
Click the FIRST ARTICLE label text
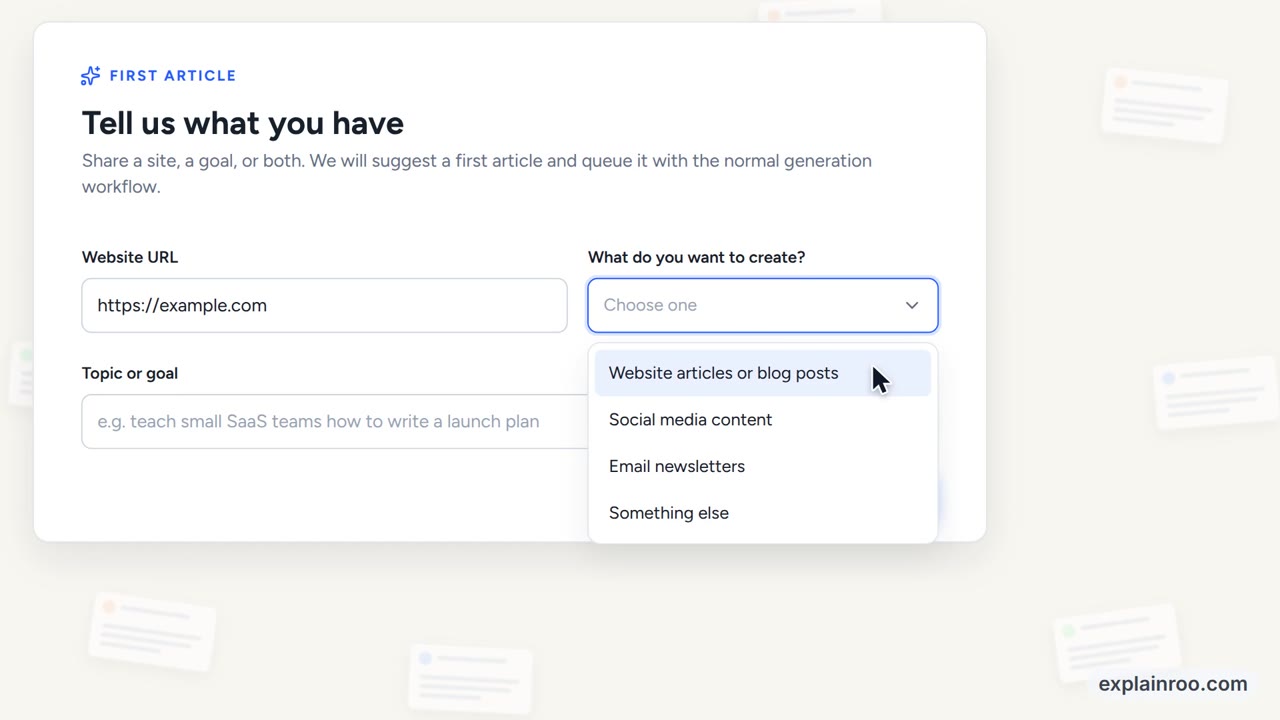point(173,76)
